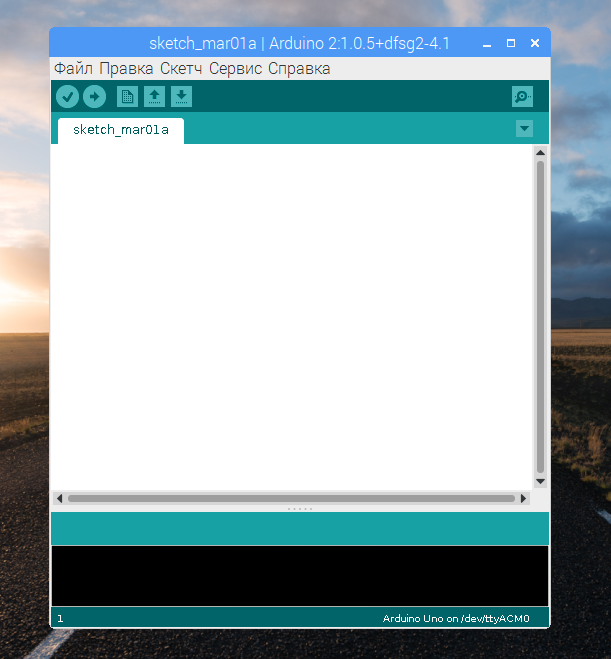Minimize the Arduino window
611x659 pixels.
(487, 43)
